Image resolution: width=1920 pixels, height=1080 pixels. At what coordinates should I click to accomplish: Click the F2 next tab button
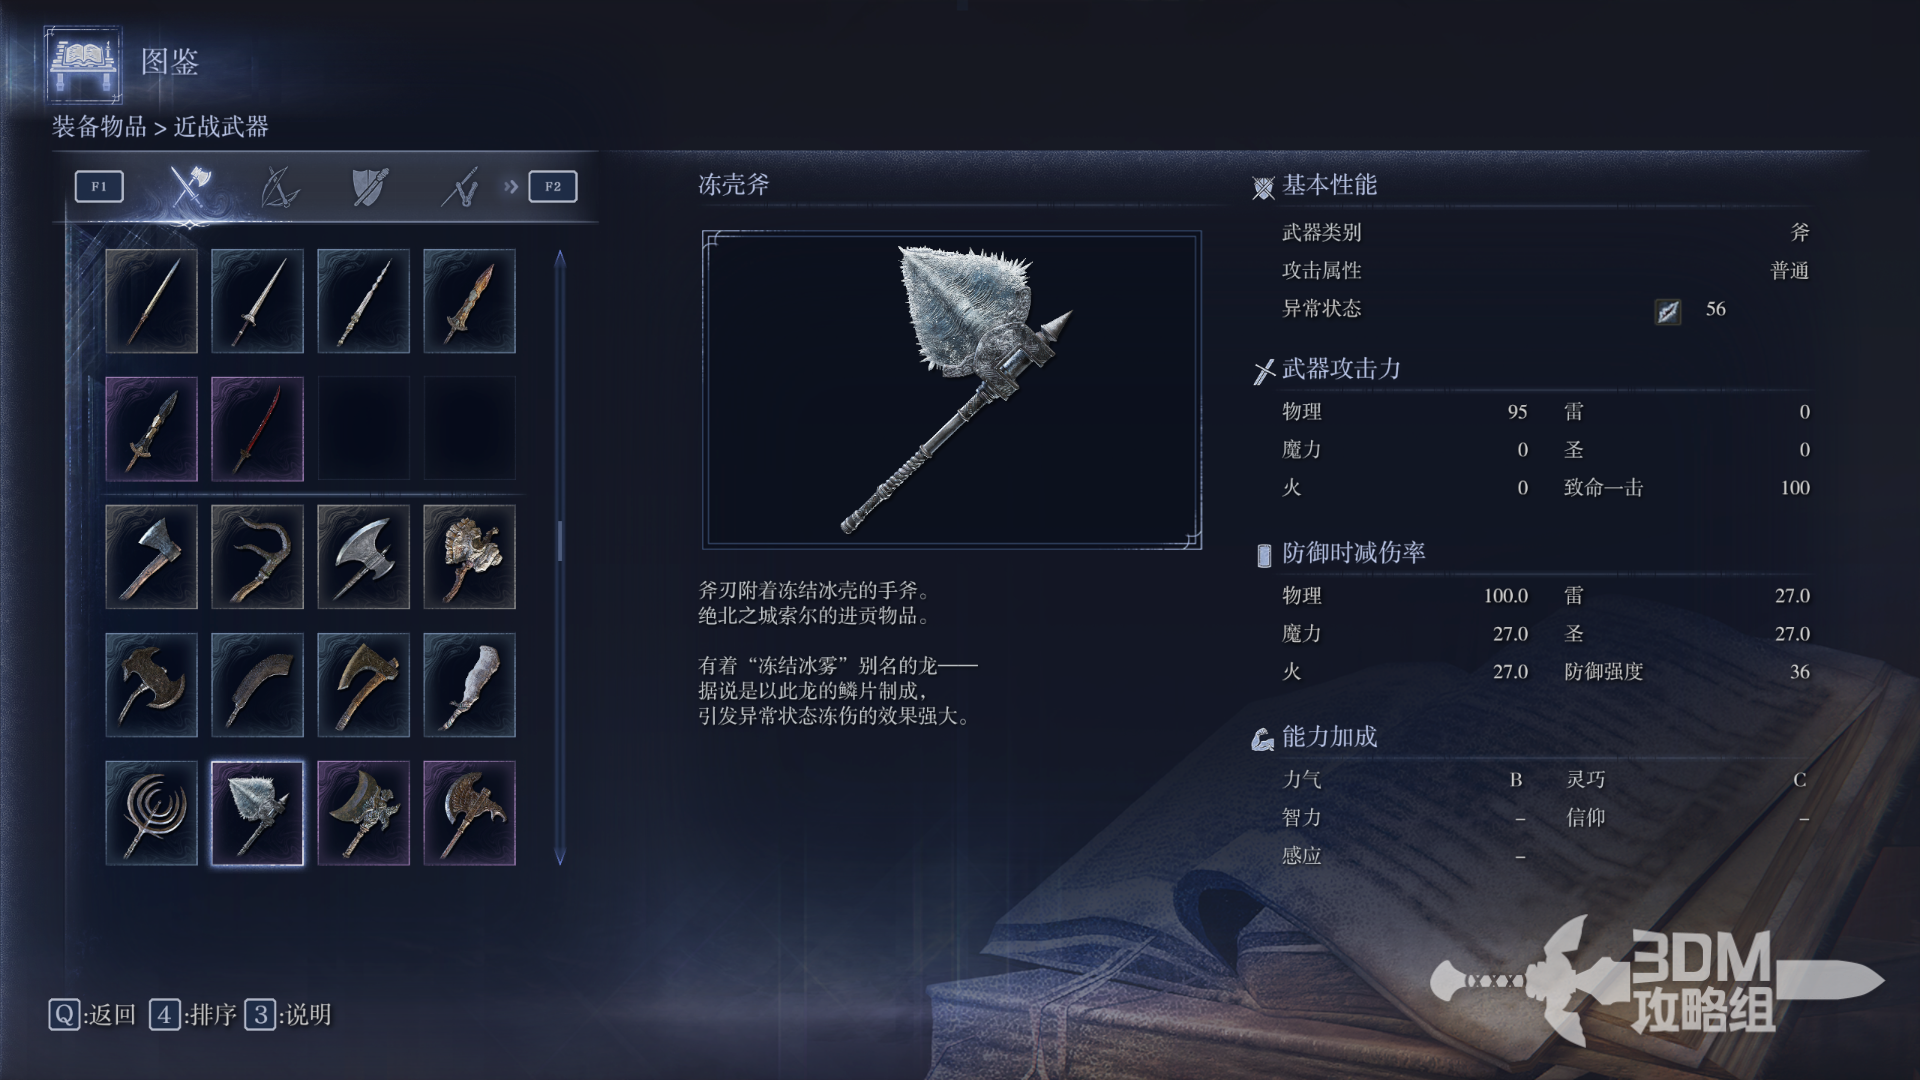tap(553, 186)
